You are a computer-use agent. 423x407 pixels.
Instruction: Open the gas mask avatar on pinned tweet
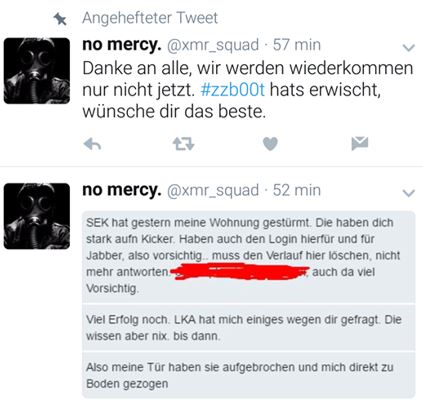37,71
